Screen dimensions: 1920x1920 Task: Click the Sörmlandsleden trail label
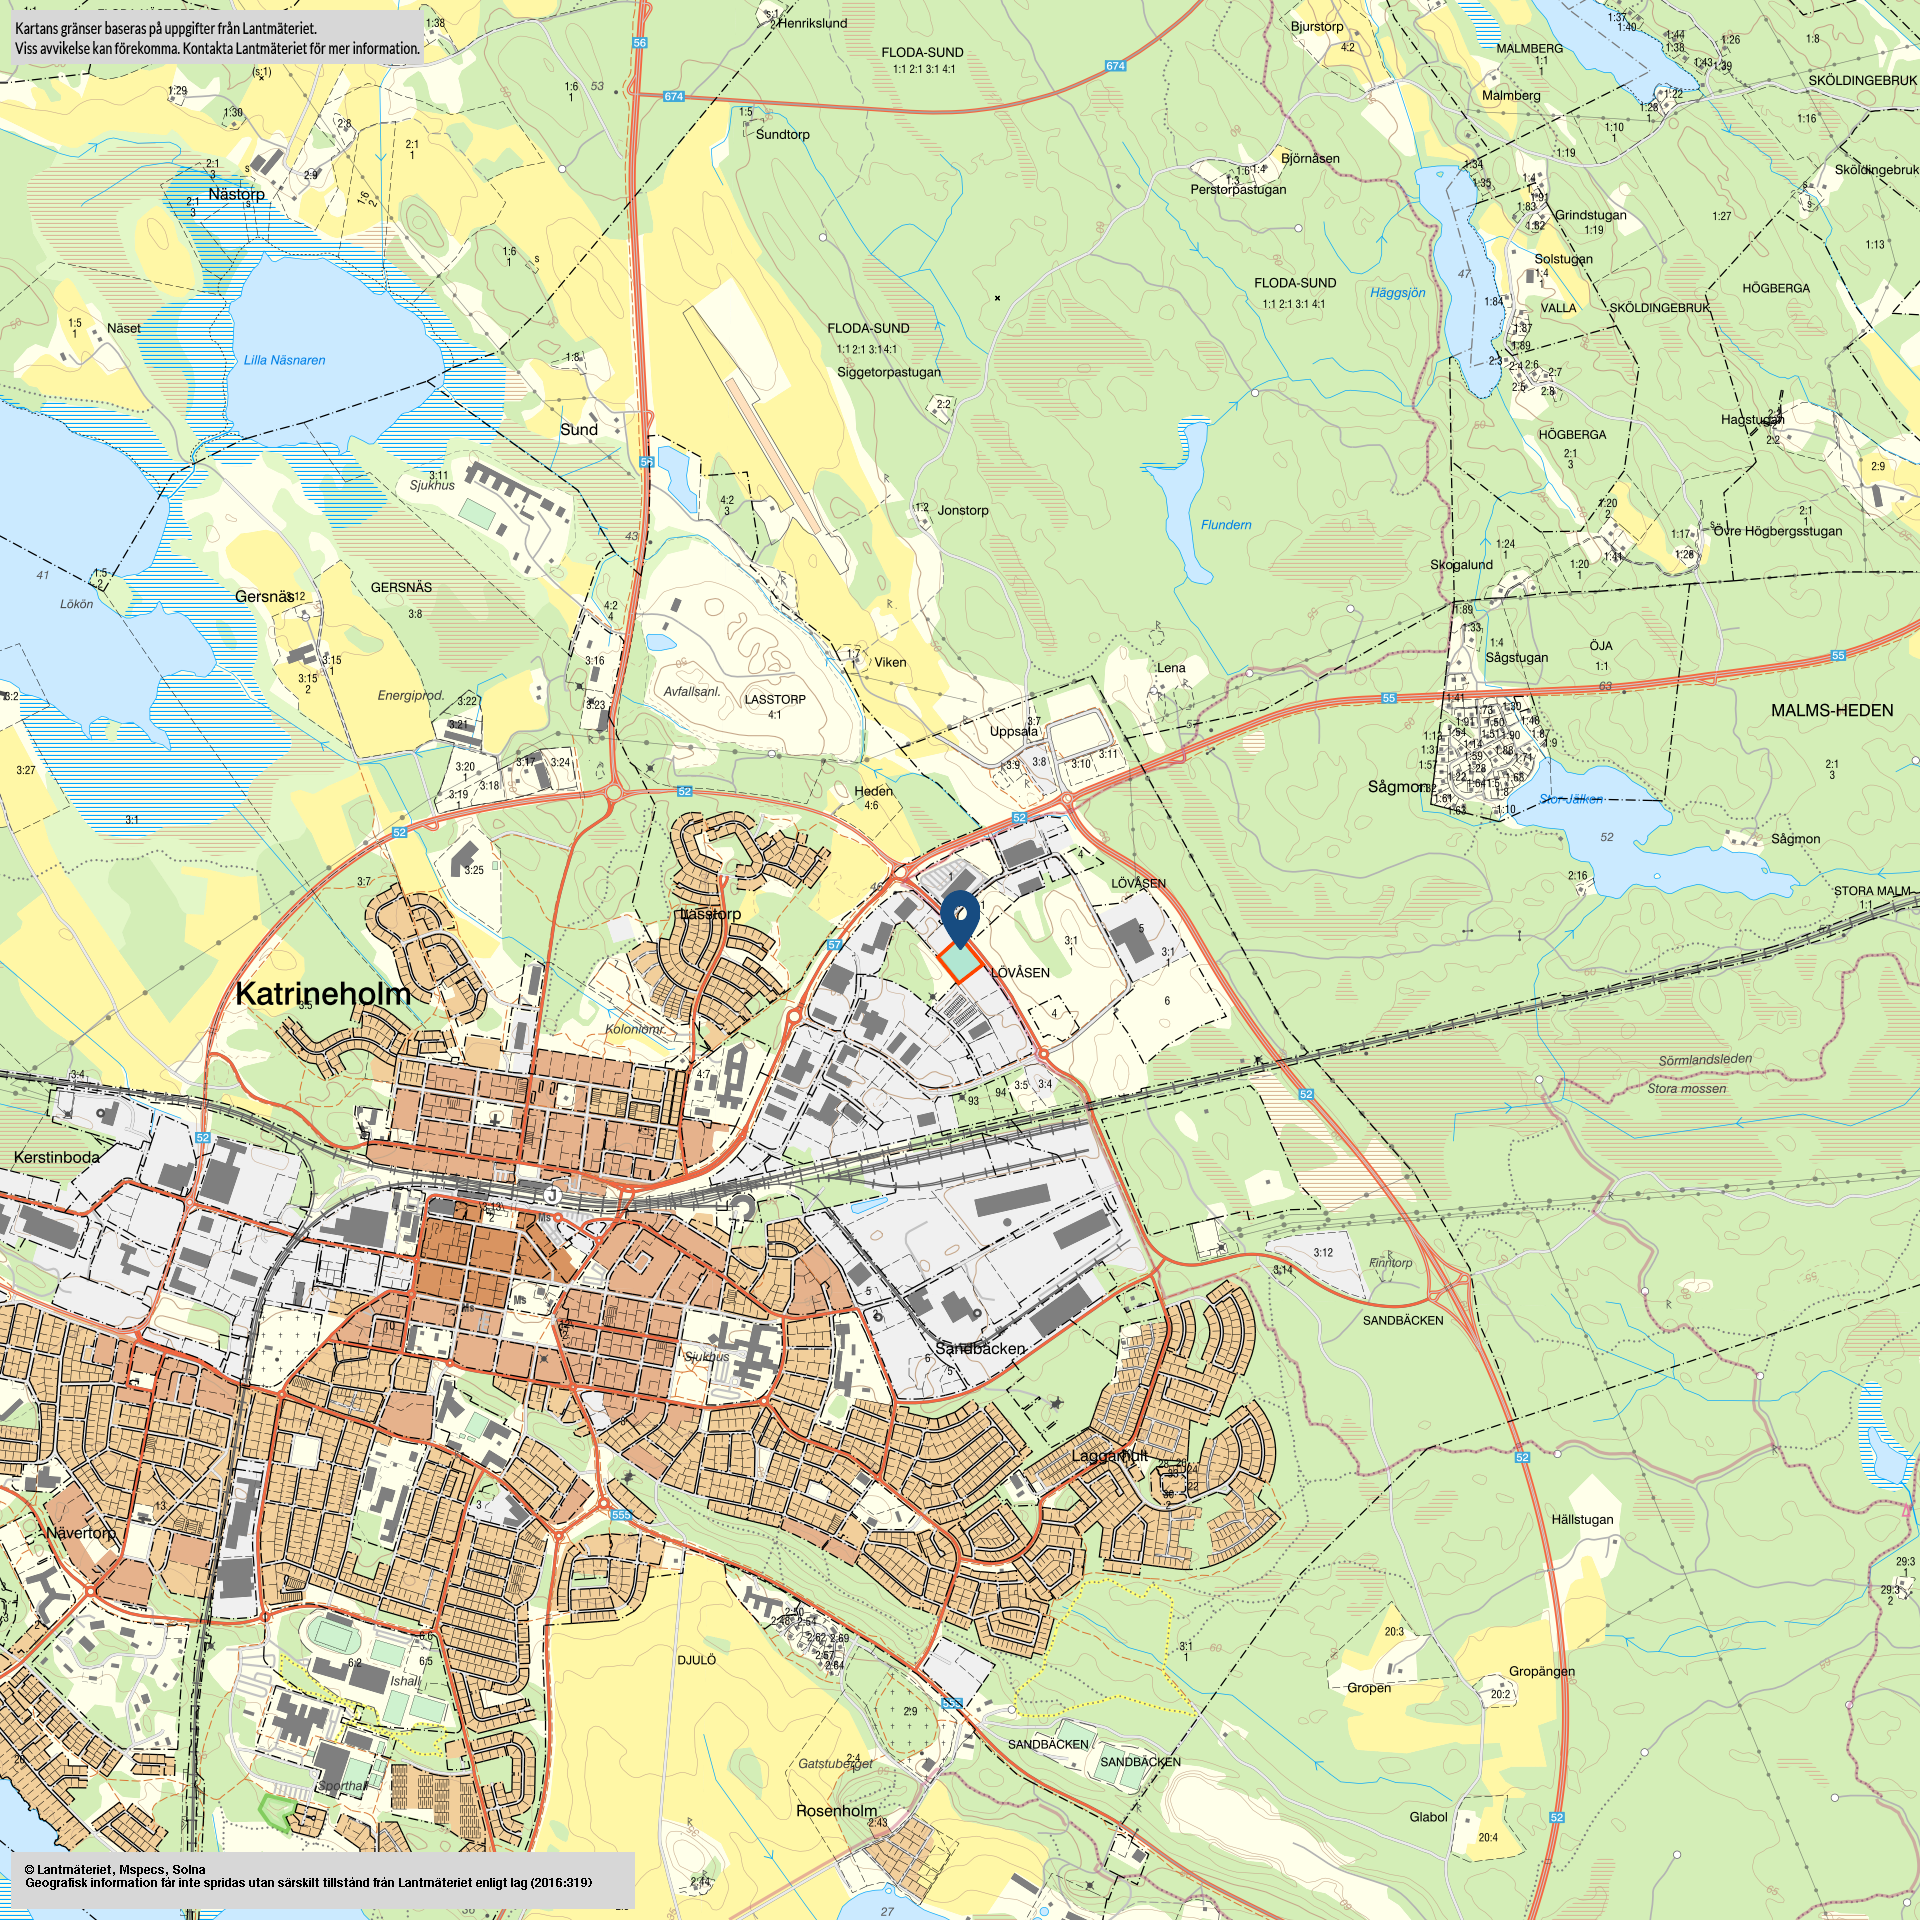coord(1705,1059)
